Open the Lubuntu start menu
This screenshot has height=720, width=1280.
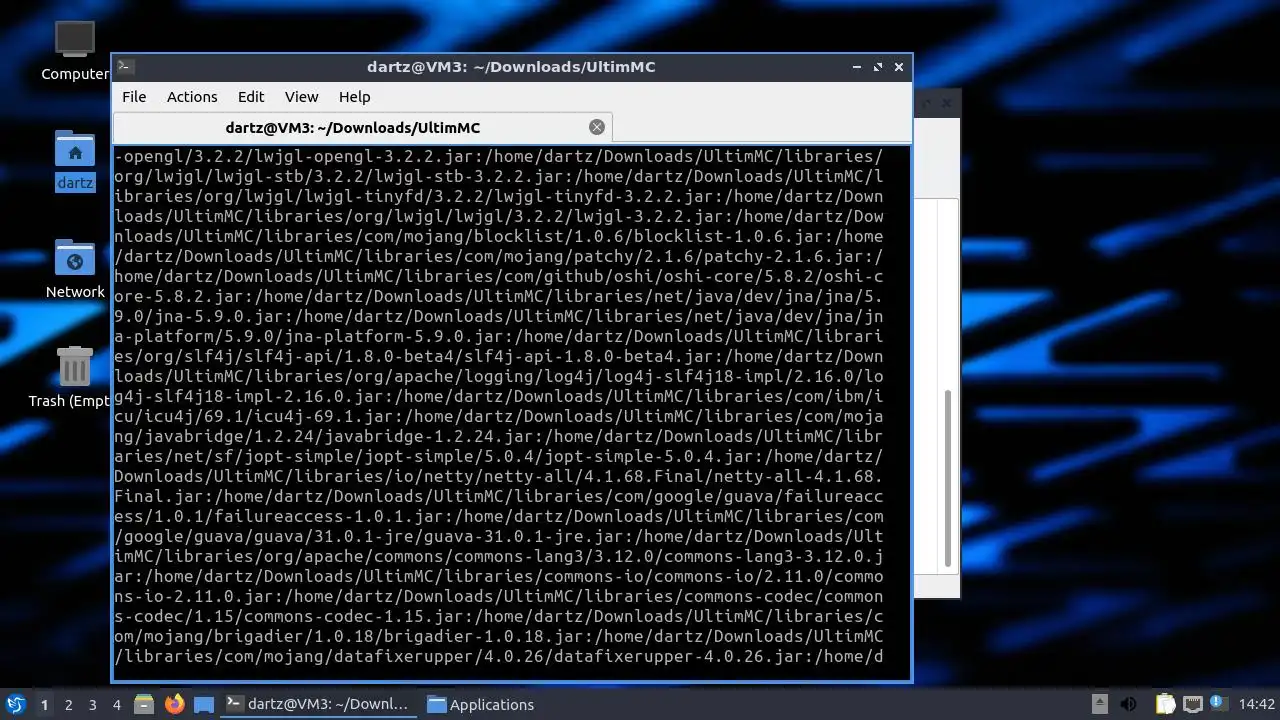pyautogui.click(x=15, y=705)
